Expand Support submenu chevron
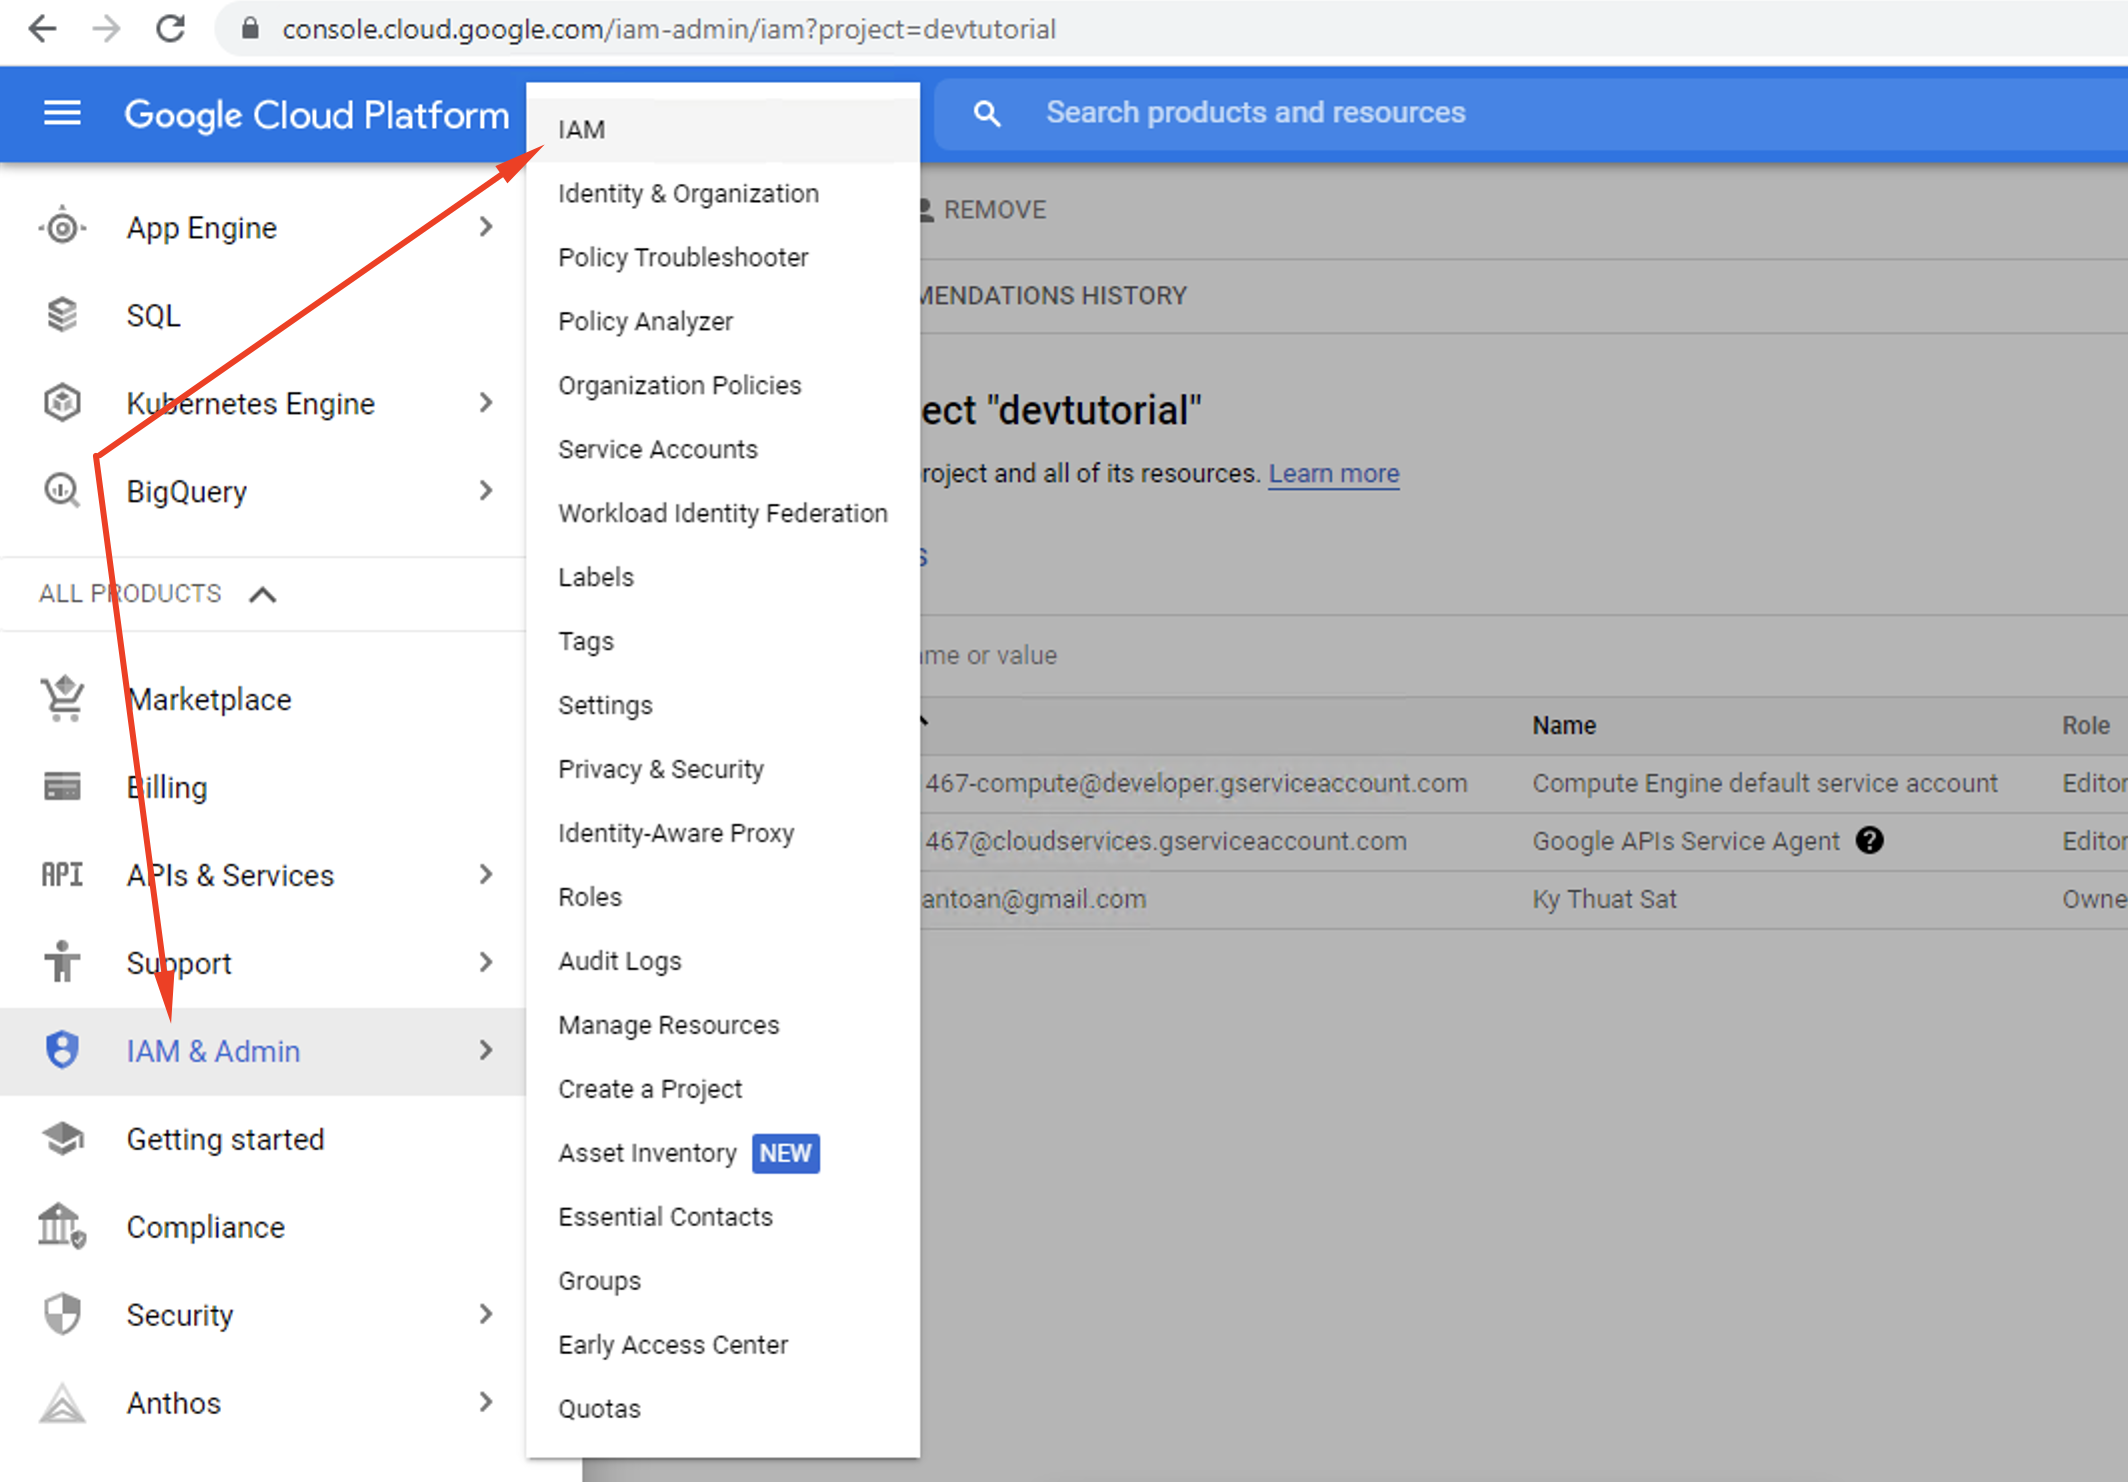The height and width of the screenshot is (1482, 2128). pos(486,962)
